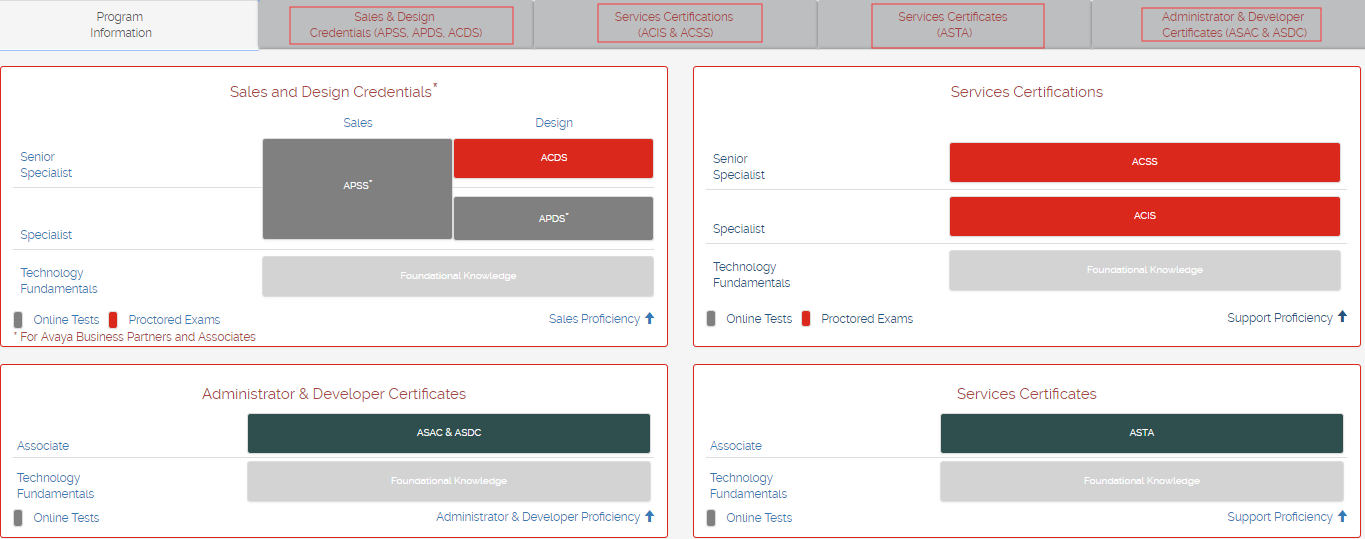Click up arrow beside Support Proficiency in Services Certificates
This screenshot has width=1365, height=539.
pyautogui.click(x=1342, y=517)
